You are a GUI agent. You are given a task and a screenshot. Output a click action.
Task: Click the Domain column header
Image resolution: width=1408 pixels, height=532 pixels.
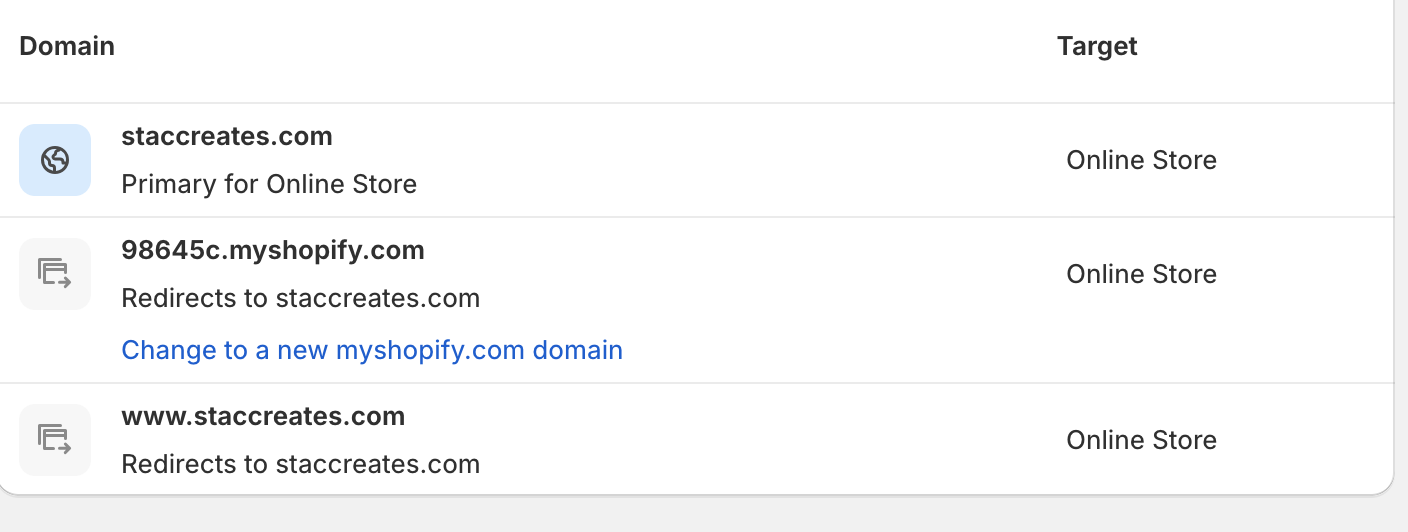(67, 46)
